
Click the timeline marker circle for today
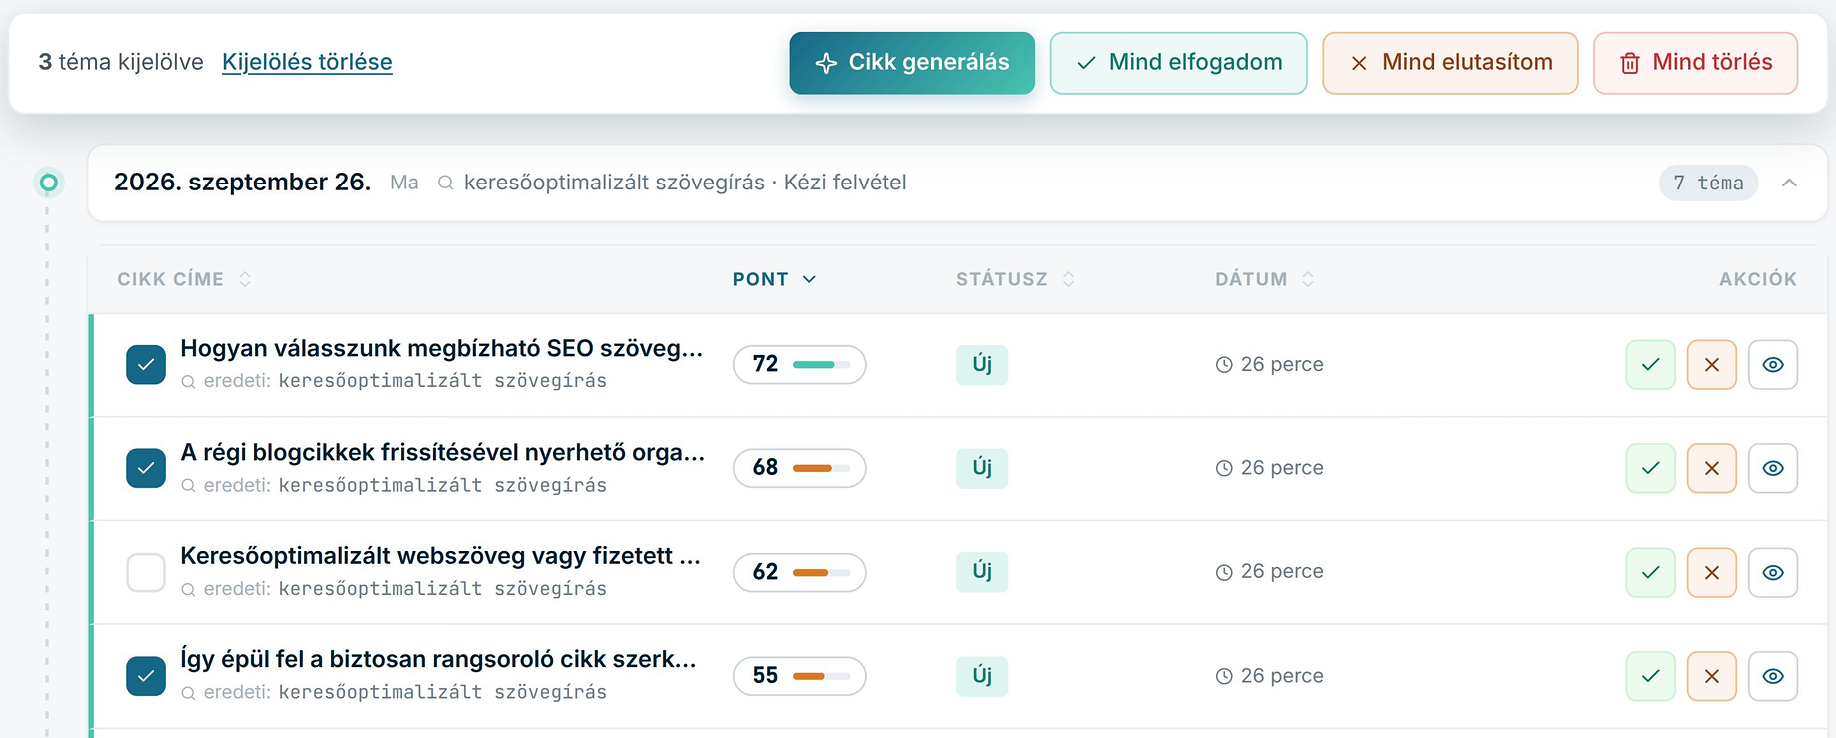coord(48,182)
